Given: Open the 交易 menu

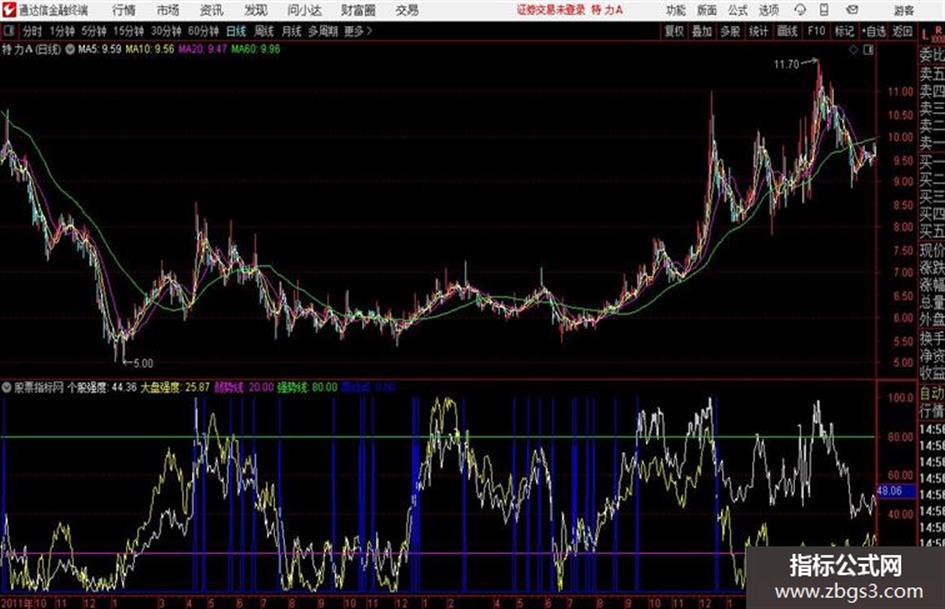Looking at the screenshot, I should tap(407, 10).
